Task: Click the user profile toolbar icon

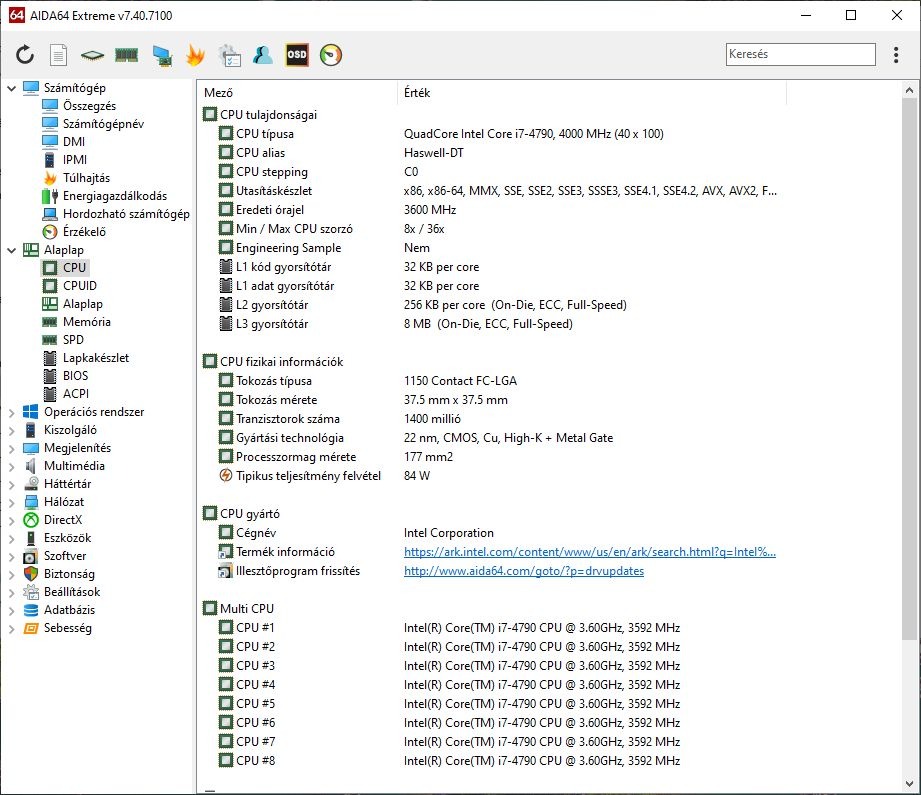Action: (263, 55)
